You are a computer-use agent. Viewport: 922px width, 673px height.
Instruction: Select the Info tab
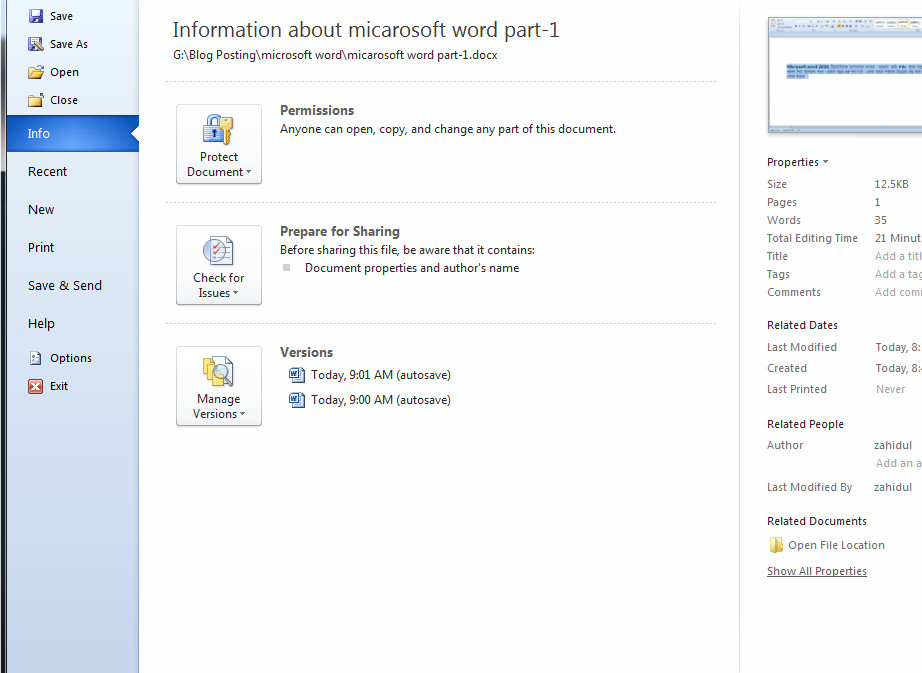tap(73, 133)
